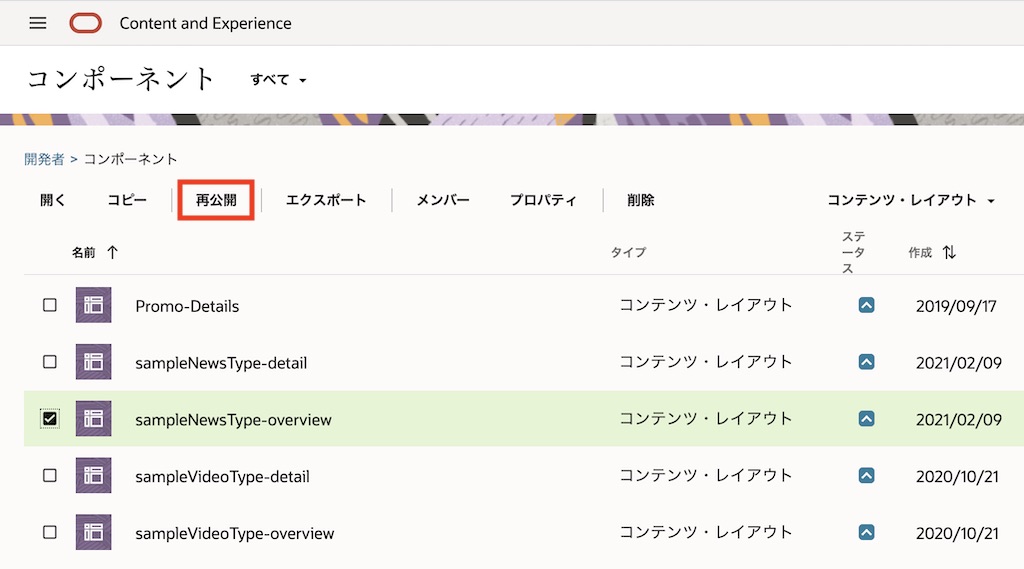Image resolution: width=1024 pixels, height=569 pixels.
Task: Click the status icon for sampleVideoType-overview
Action: 867,532
